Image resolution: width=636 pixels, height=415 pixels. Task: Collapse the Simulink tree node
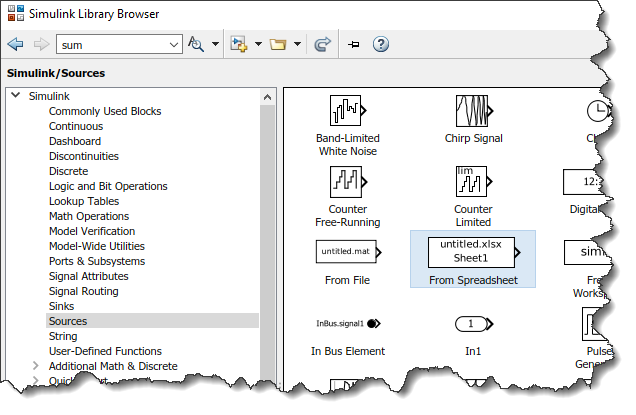coord(15,96)
